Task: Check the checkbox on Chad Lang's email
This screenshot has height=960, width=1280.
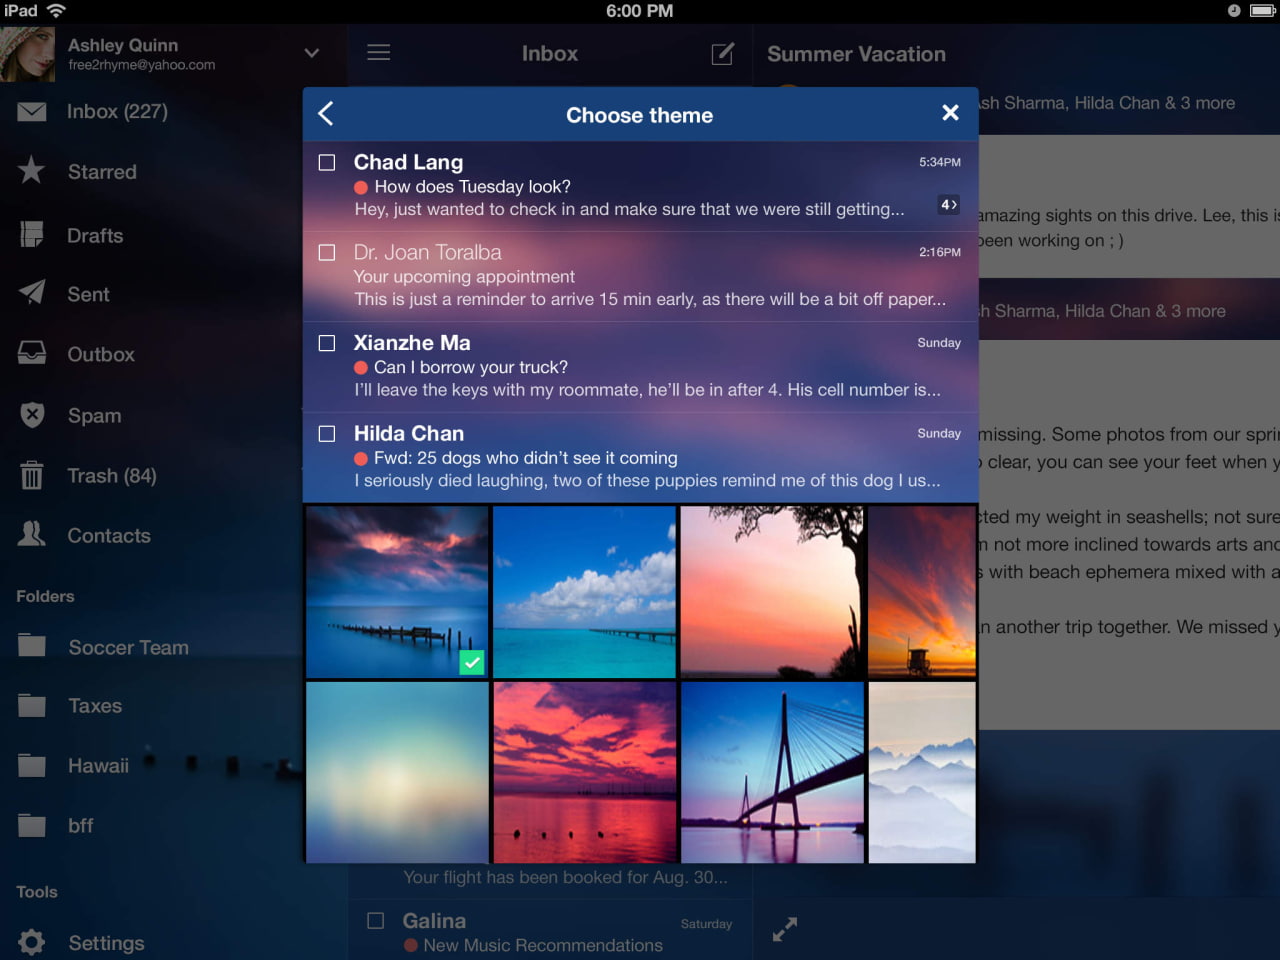Action: point(326,162)
